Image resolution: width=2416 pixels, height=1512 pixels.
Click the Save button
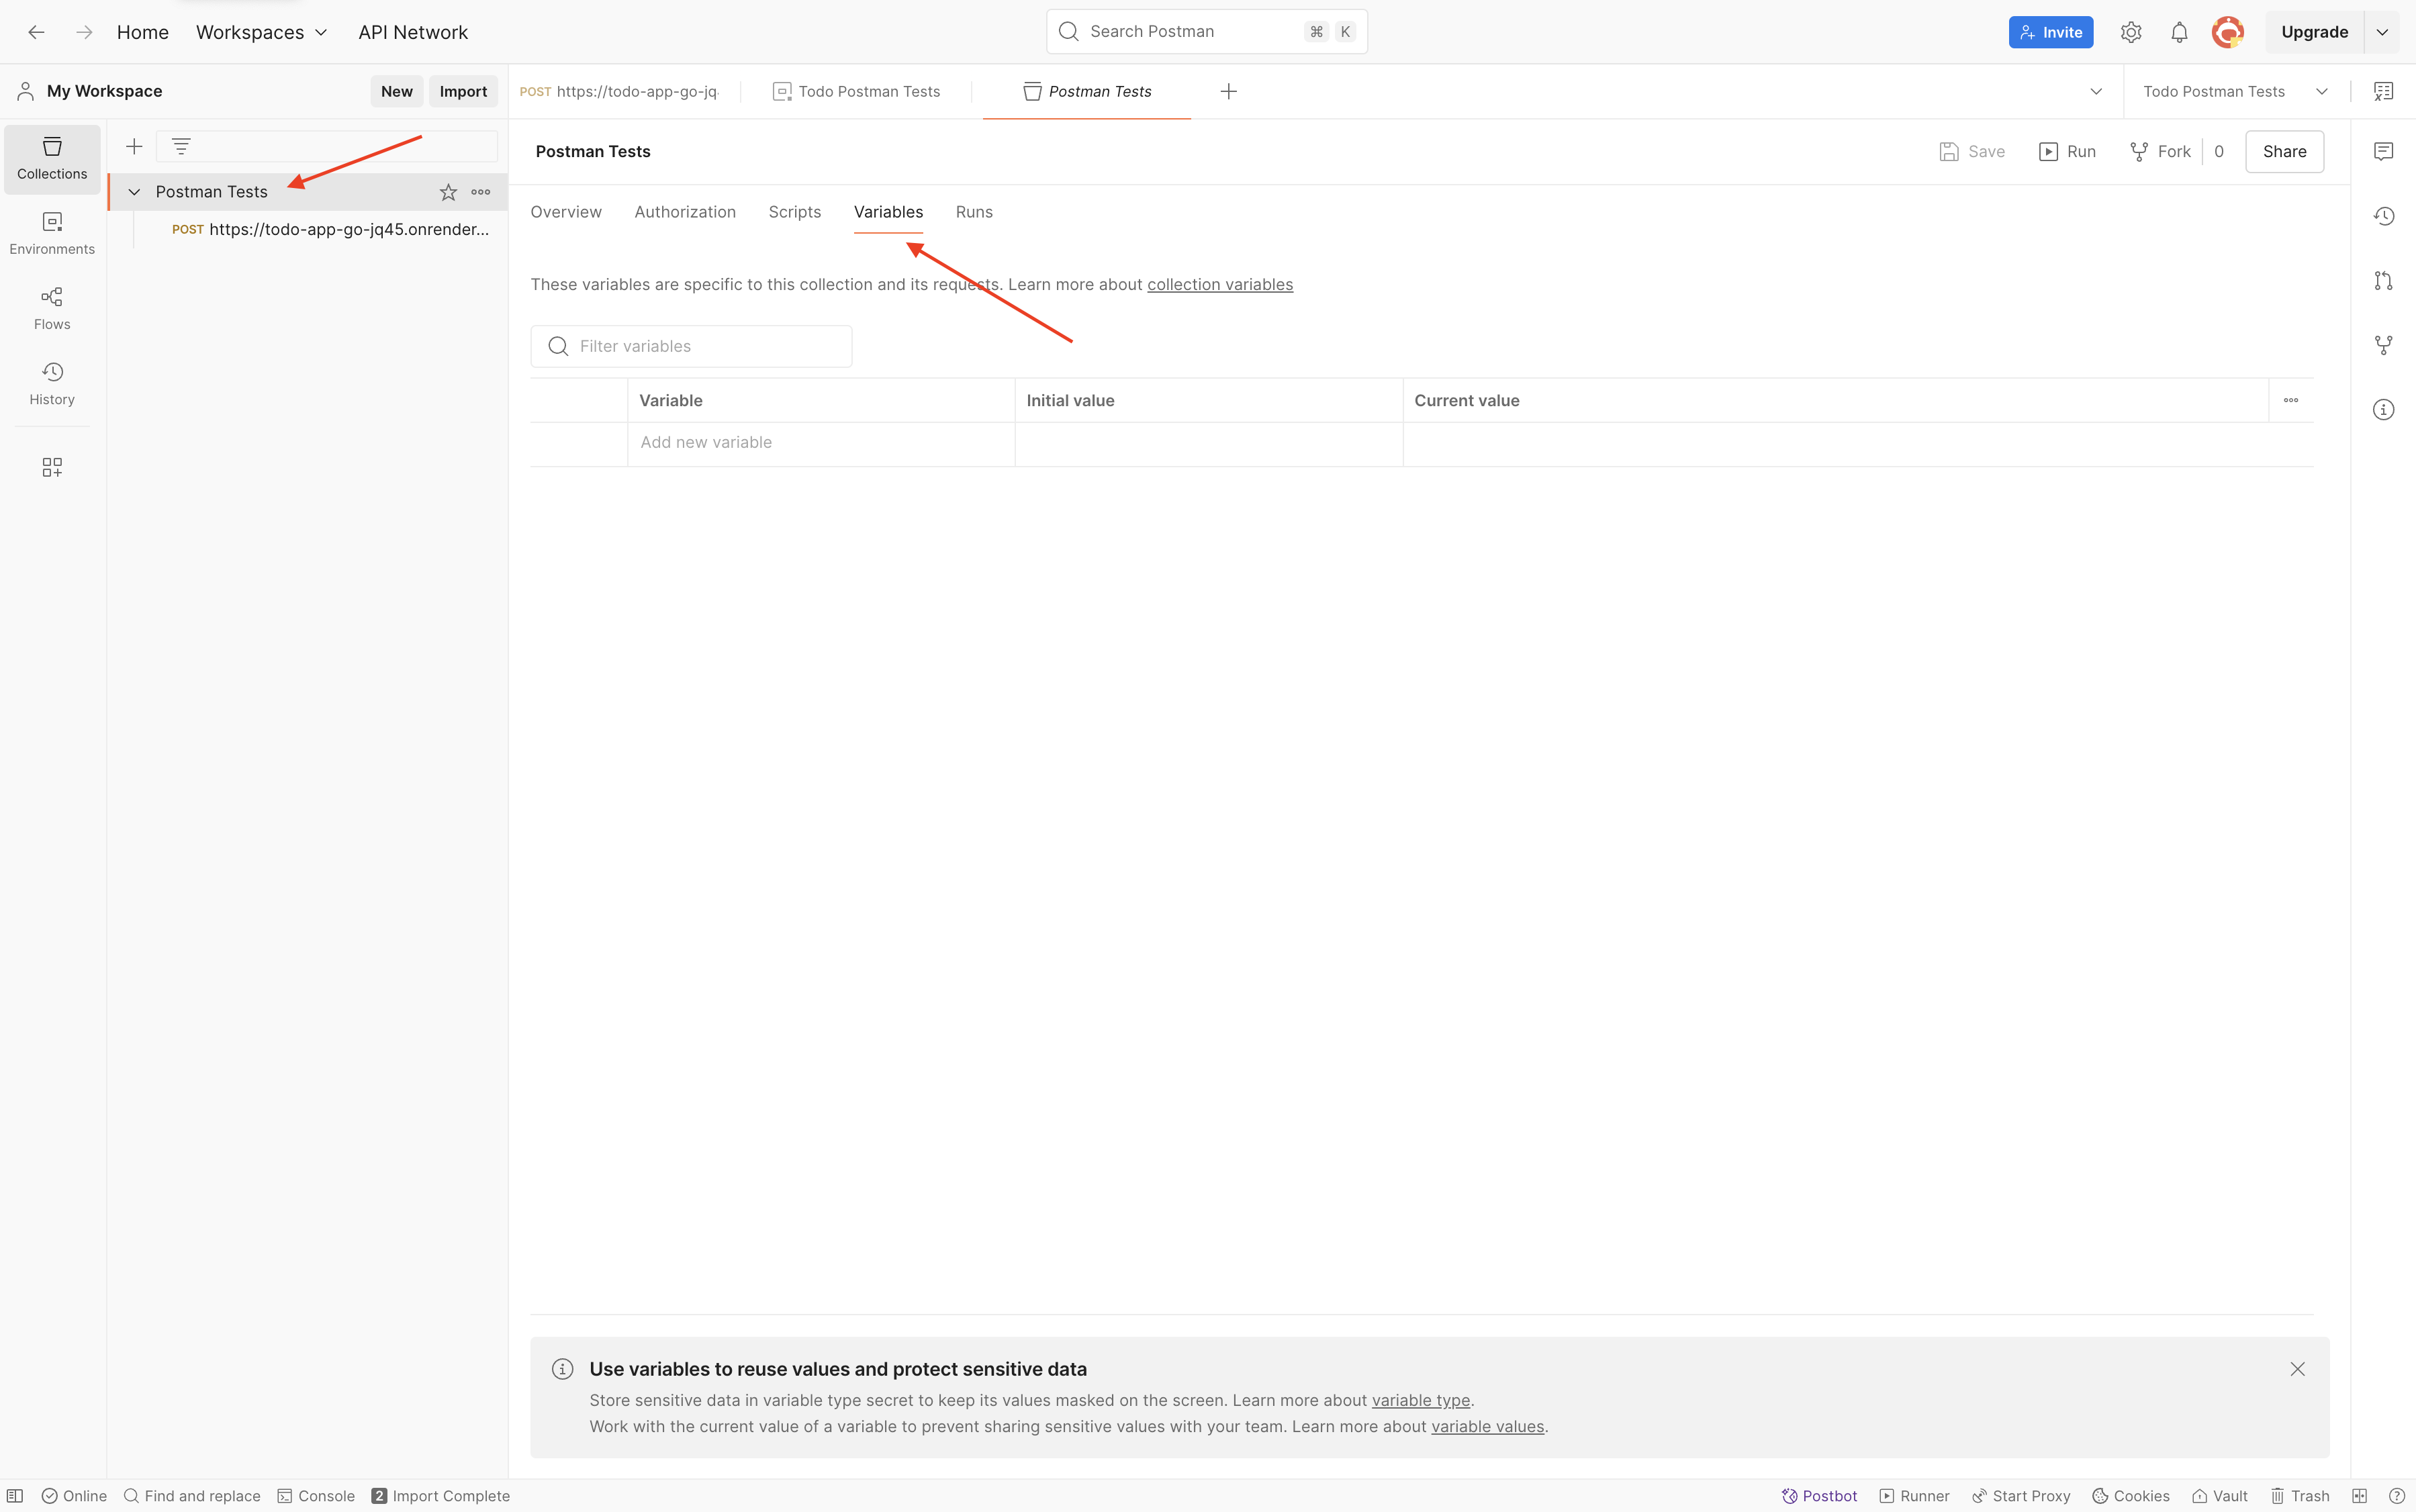1972,151
